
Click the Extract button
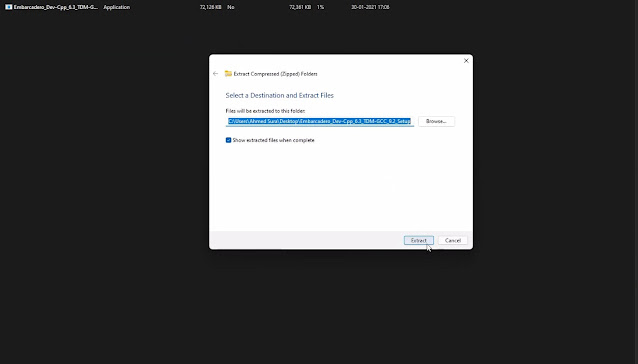[419, 240]
